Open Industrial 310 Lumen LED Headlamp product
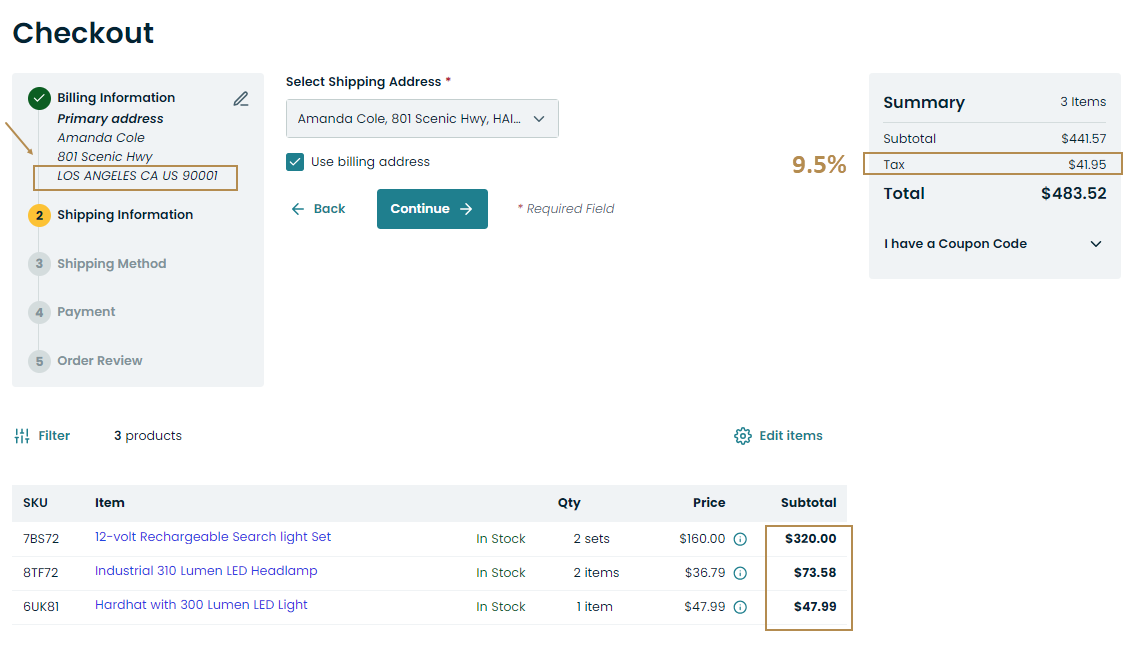This screenshot has height=659, width=1136. tap(206, 571)
